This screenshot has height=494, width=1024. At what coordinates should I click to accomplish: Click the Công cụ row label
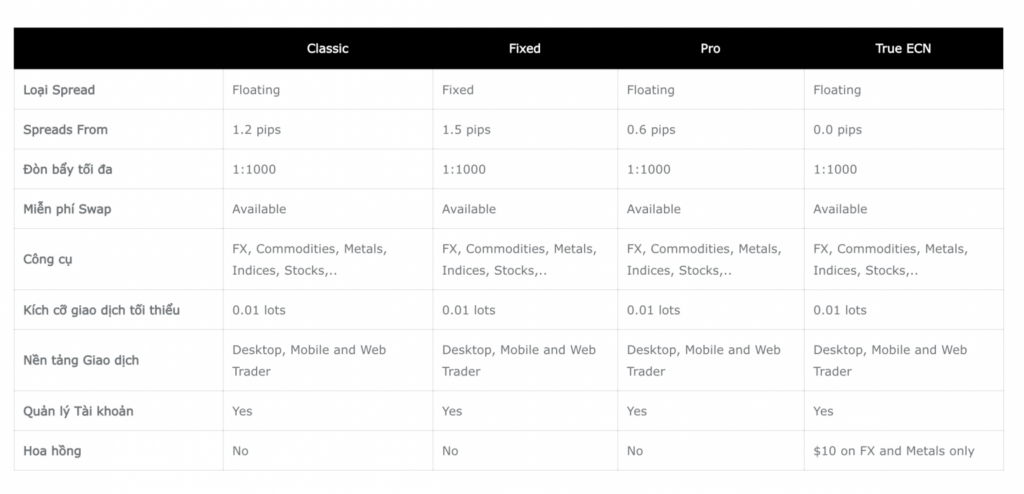point(48,260)
